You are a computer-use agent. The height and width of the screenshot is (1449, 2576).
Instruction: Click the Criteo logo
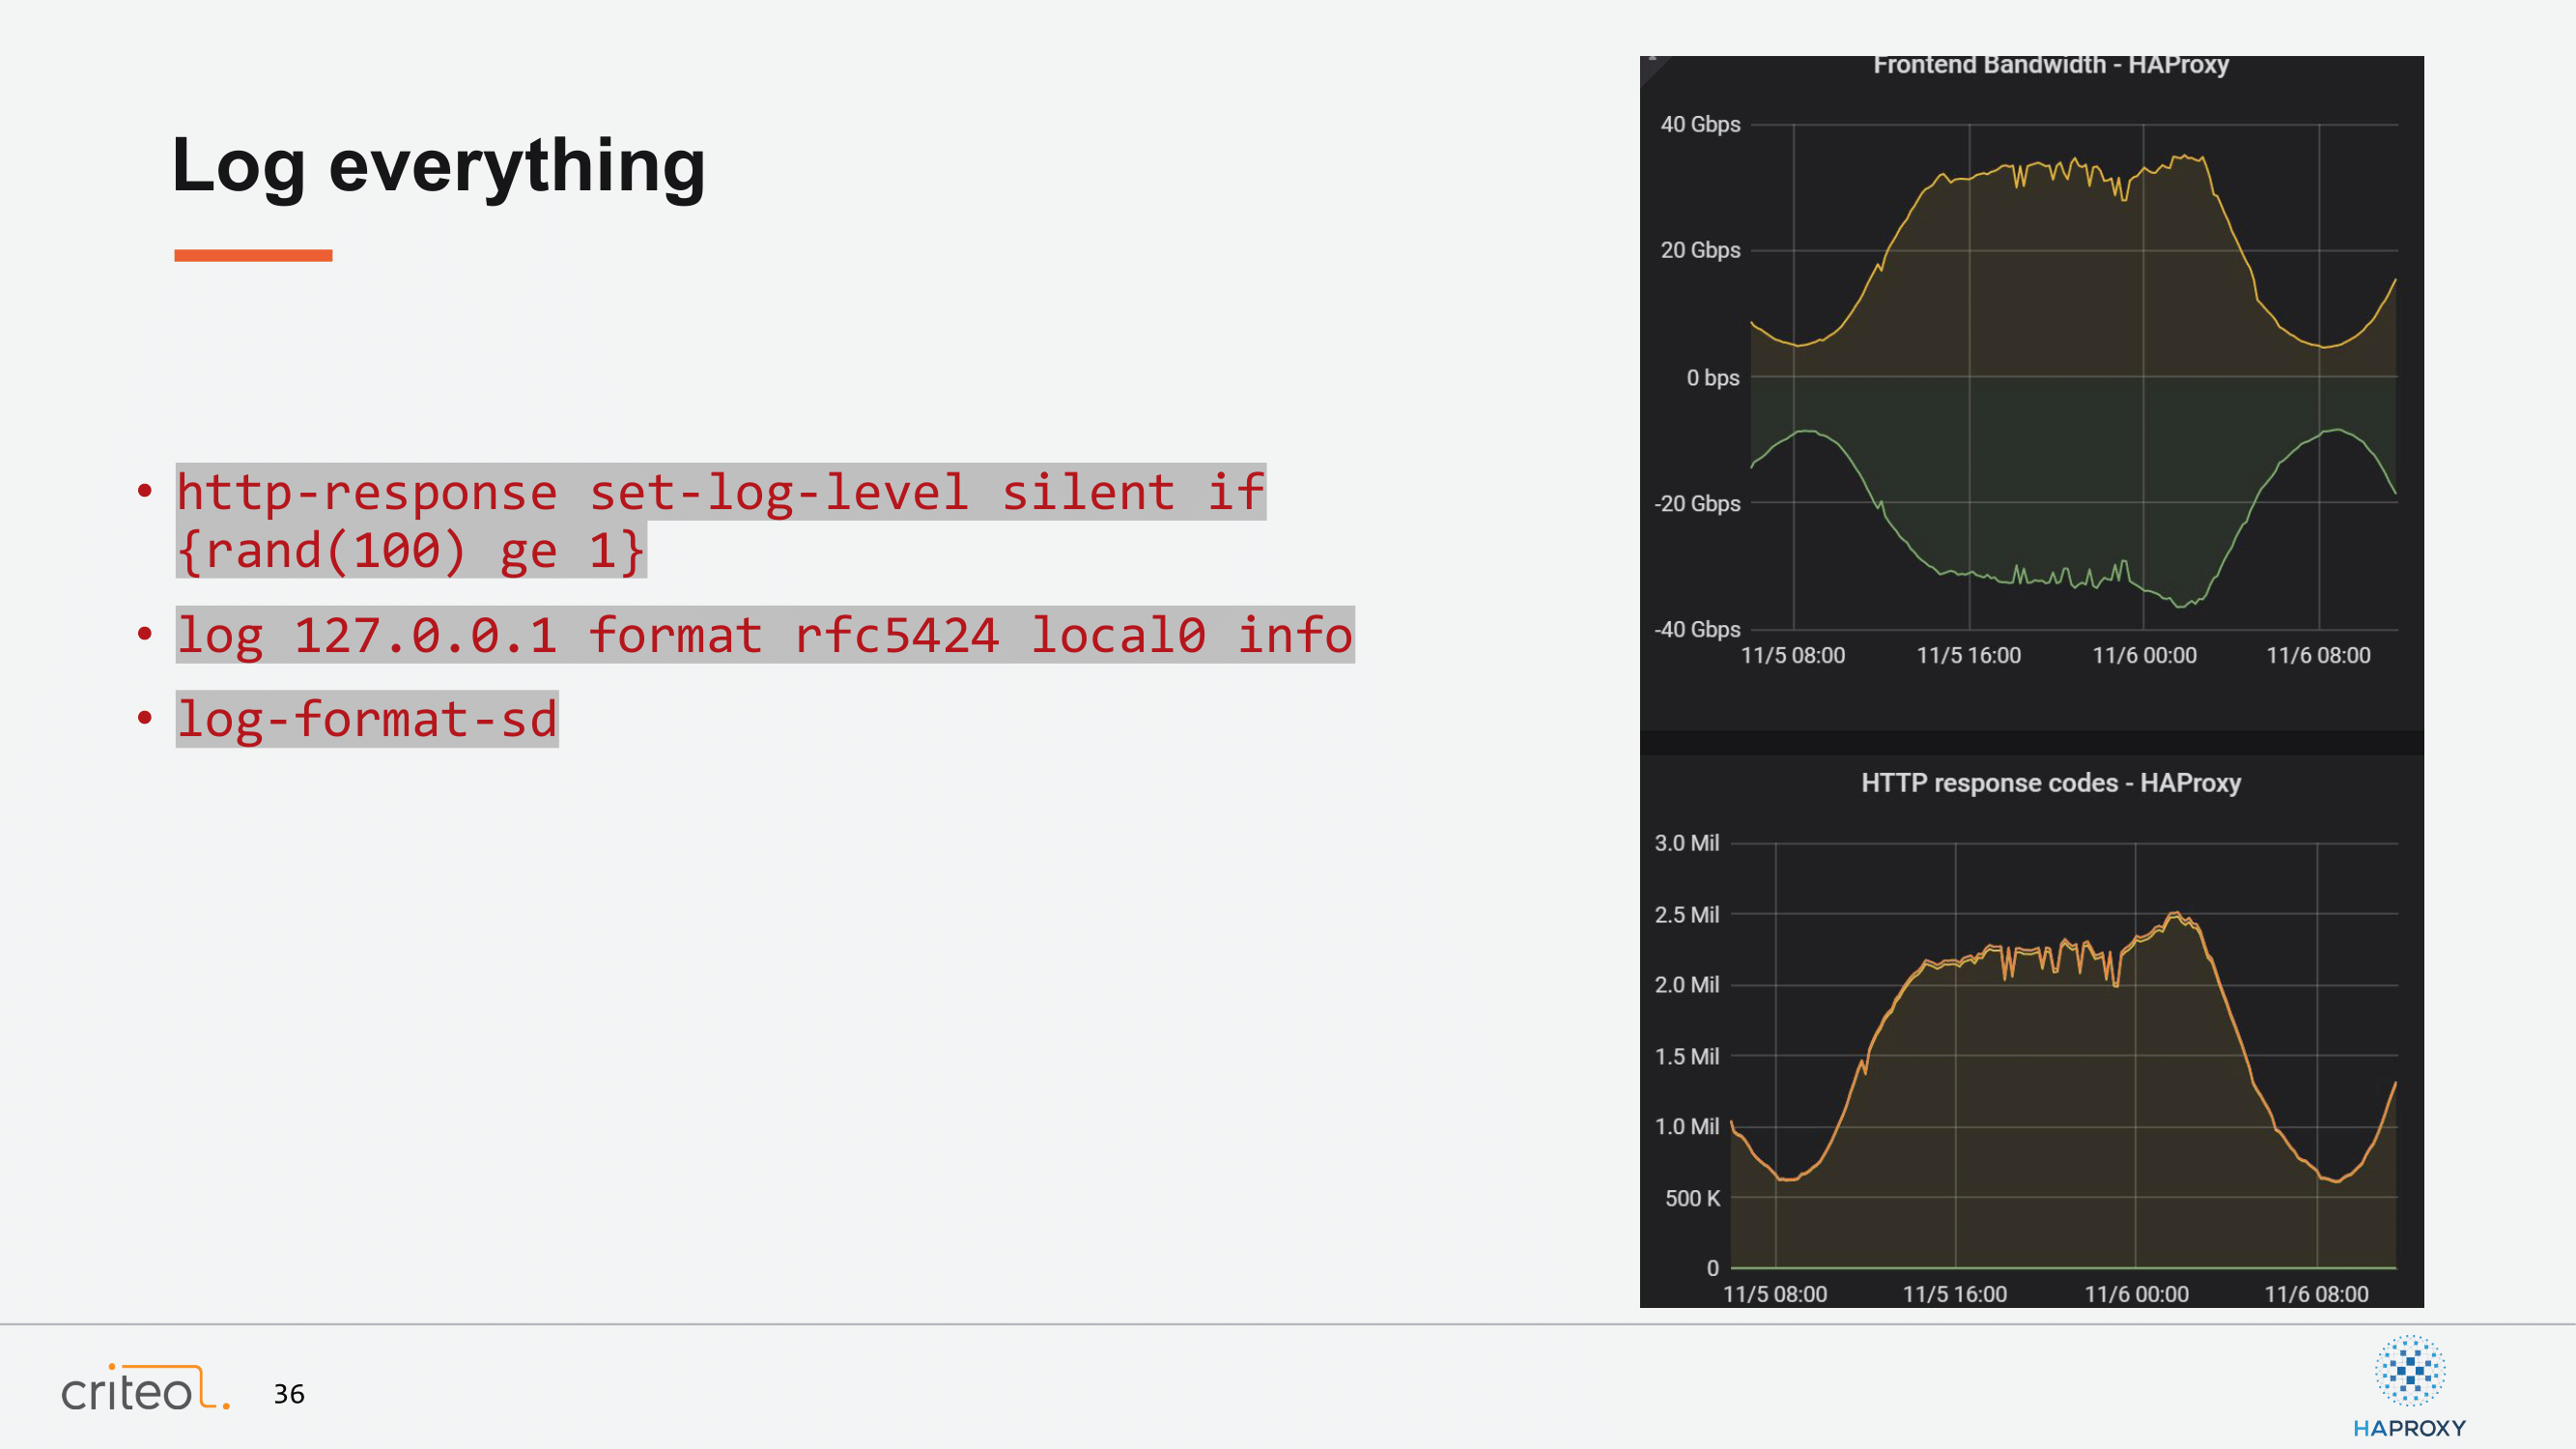[x=146, y=1388]
